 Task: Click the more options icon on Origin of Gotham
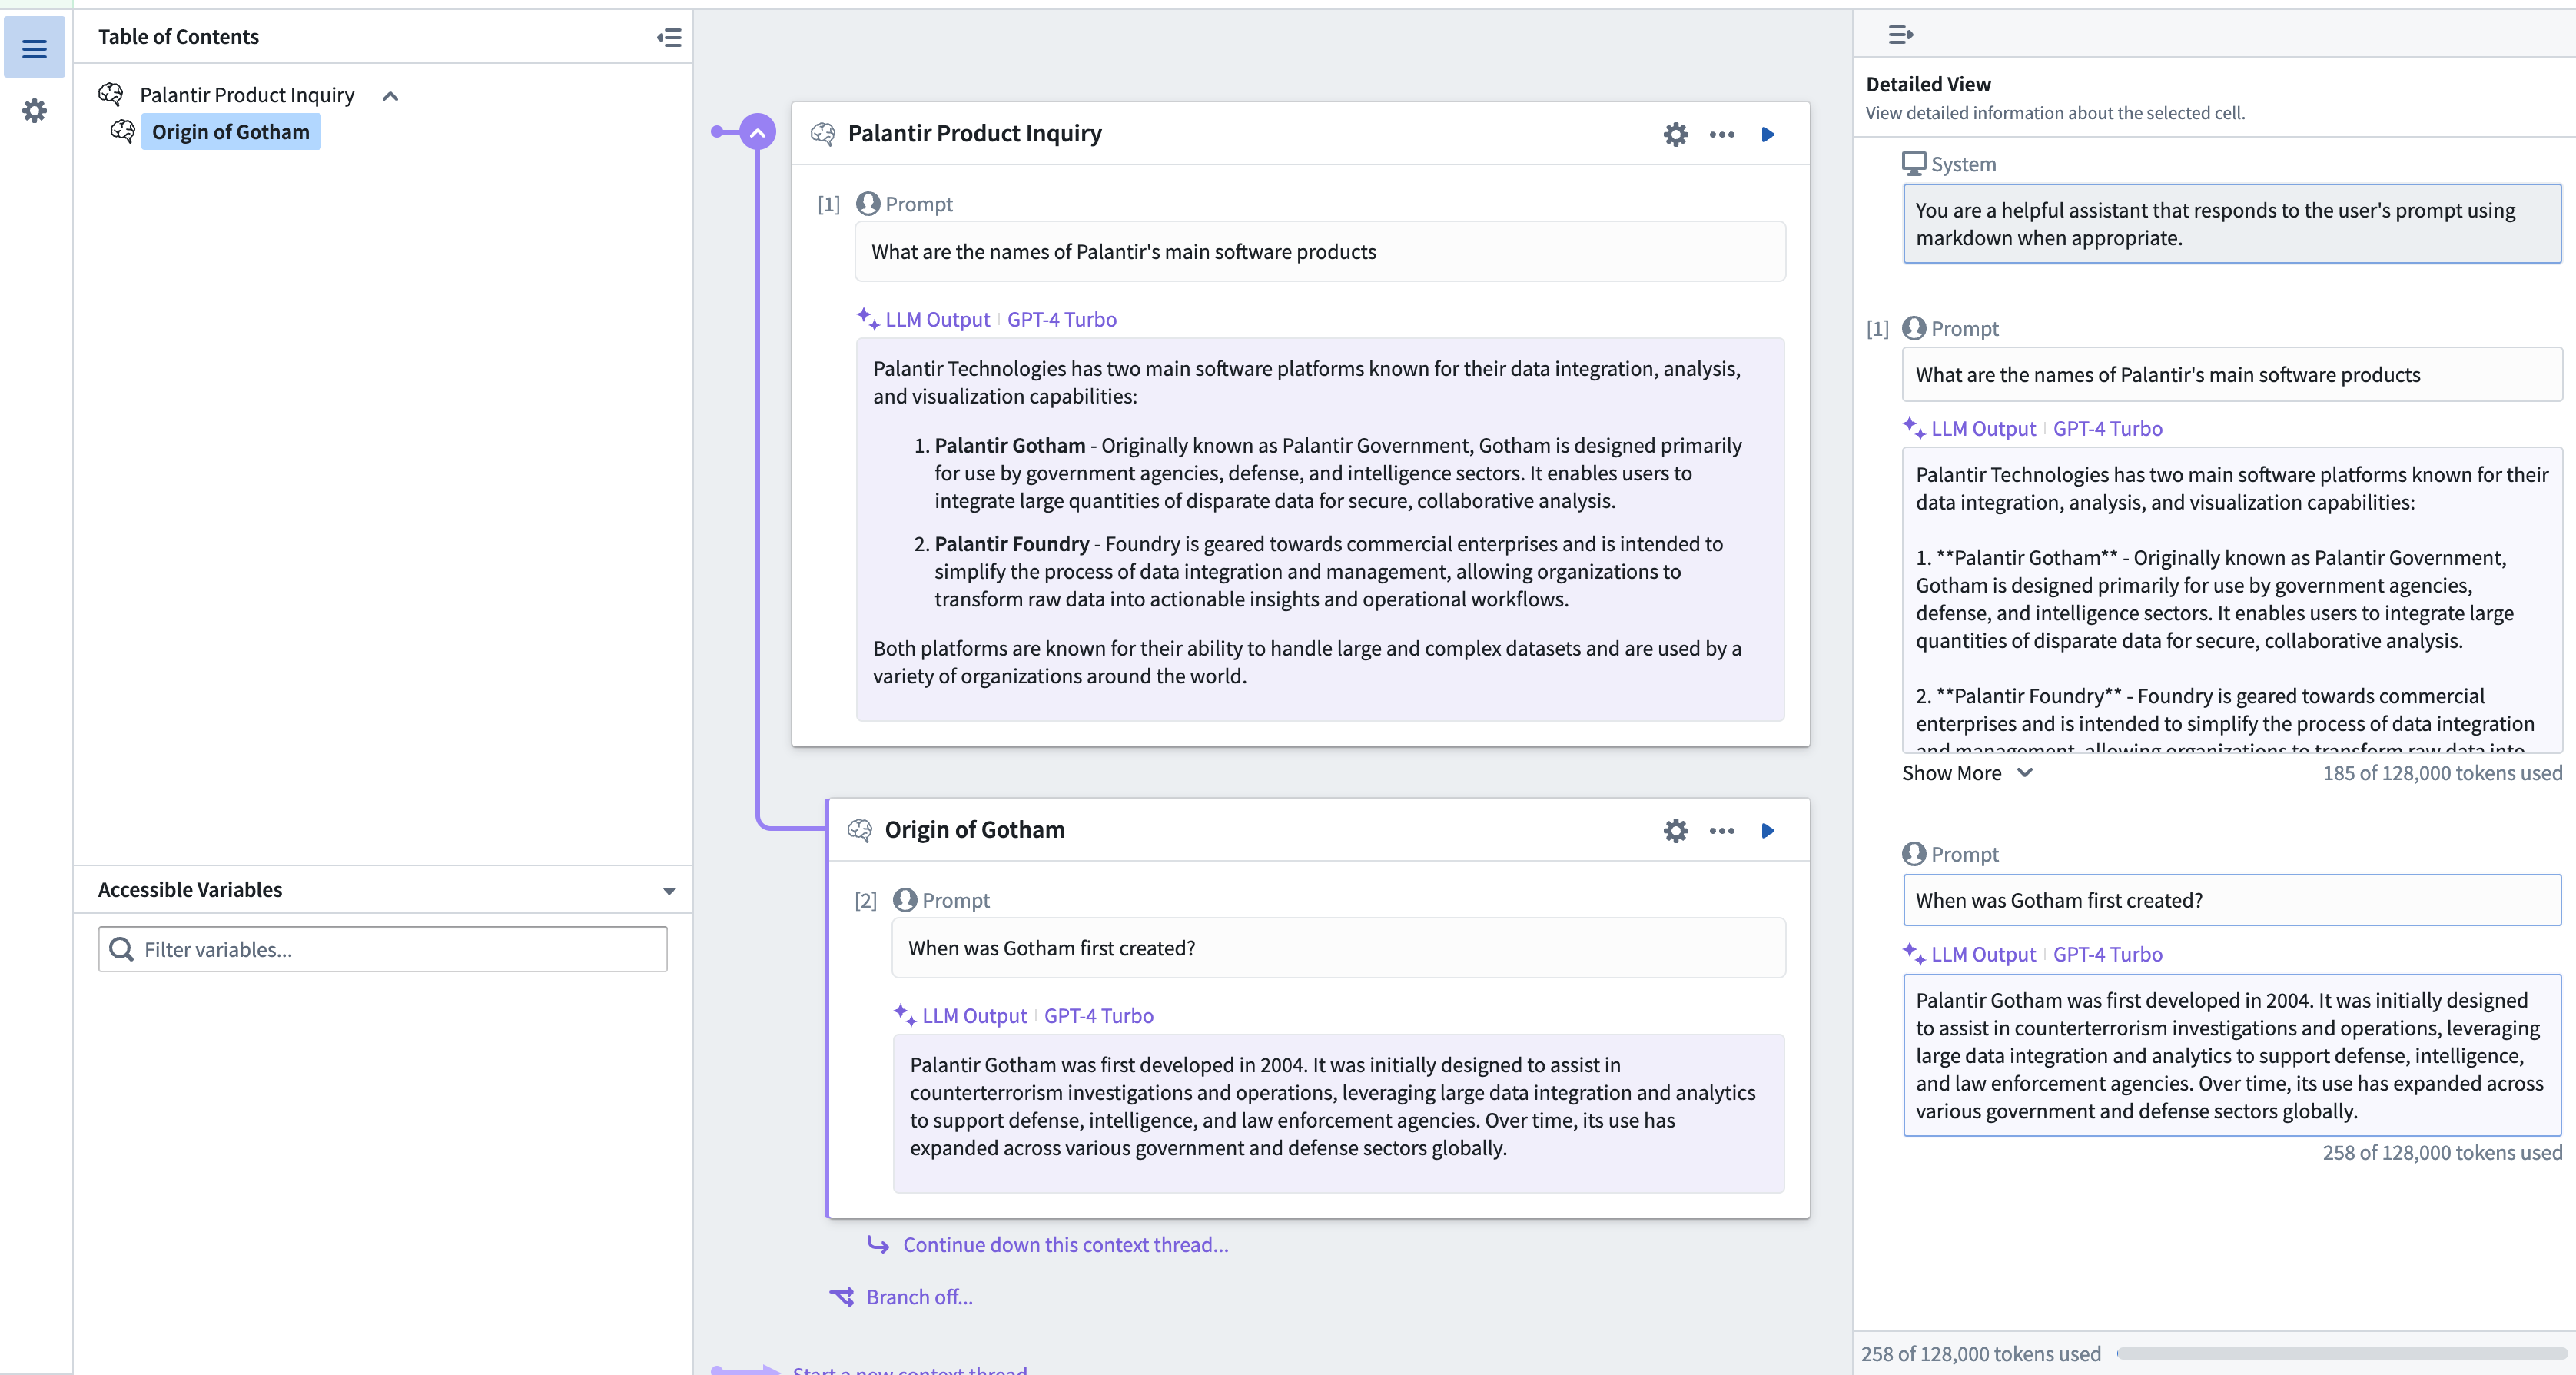[1721, 830]
